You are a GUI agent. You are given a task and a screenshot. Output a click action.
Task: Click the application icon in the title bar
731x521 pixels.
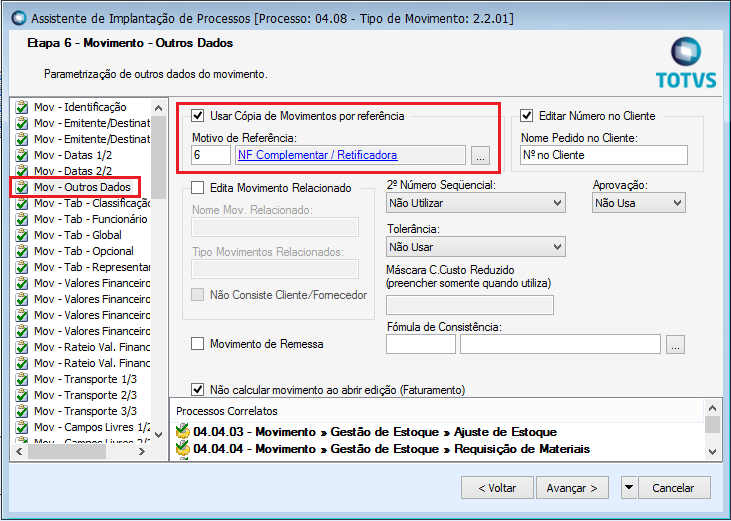[18, 19]
